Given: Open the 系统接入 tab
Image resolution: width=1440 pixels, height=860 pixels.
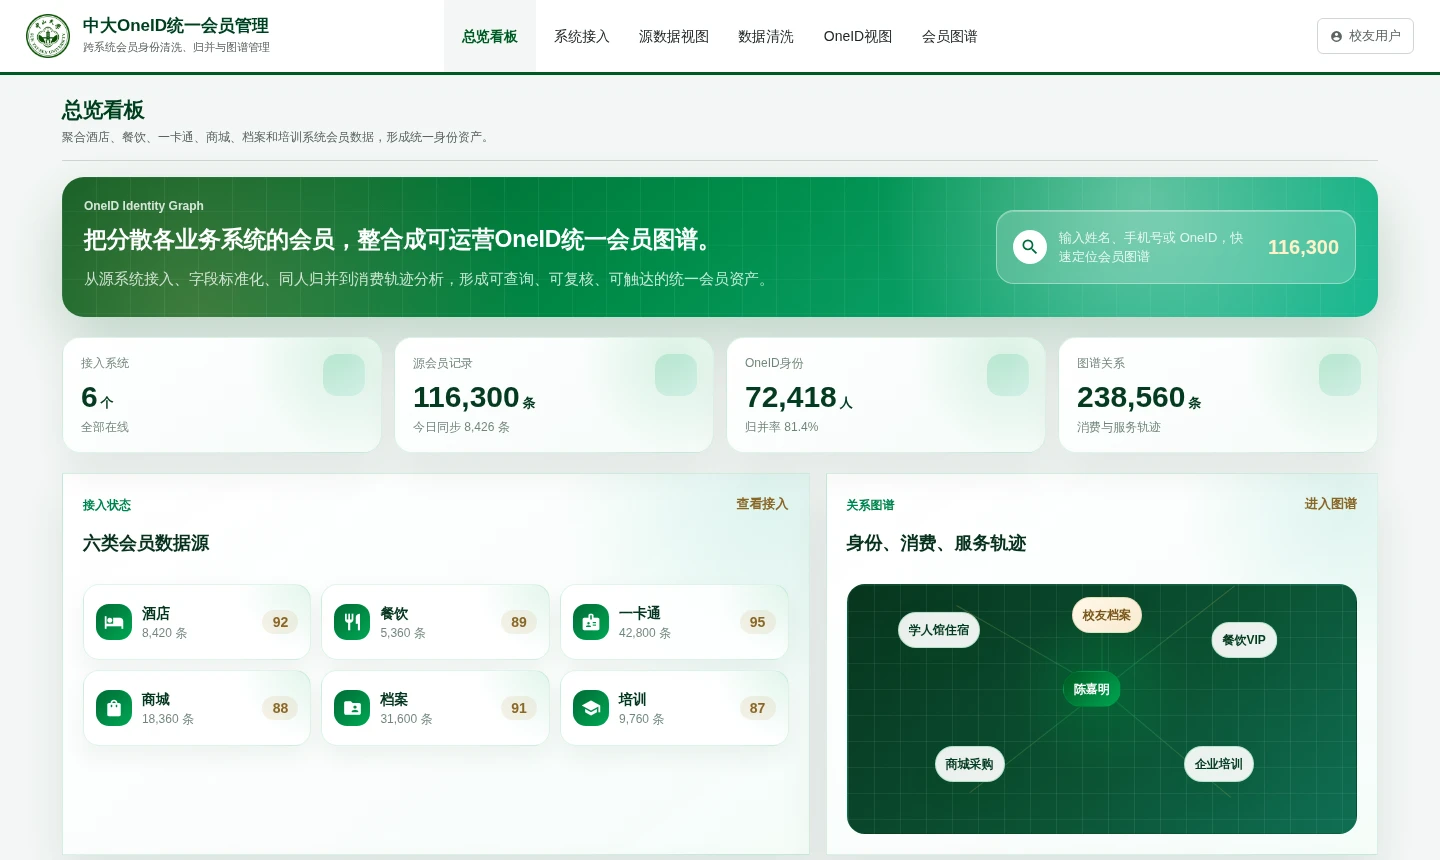Looking at the screenshot, I should (x=582, y=36).
